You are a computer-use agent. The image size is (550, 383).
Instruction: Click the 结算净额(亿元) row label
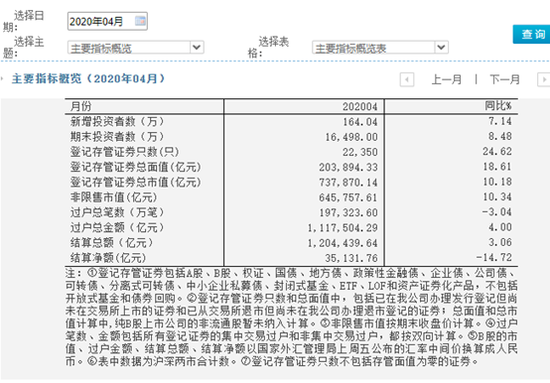[x=108, y=258]
